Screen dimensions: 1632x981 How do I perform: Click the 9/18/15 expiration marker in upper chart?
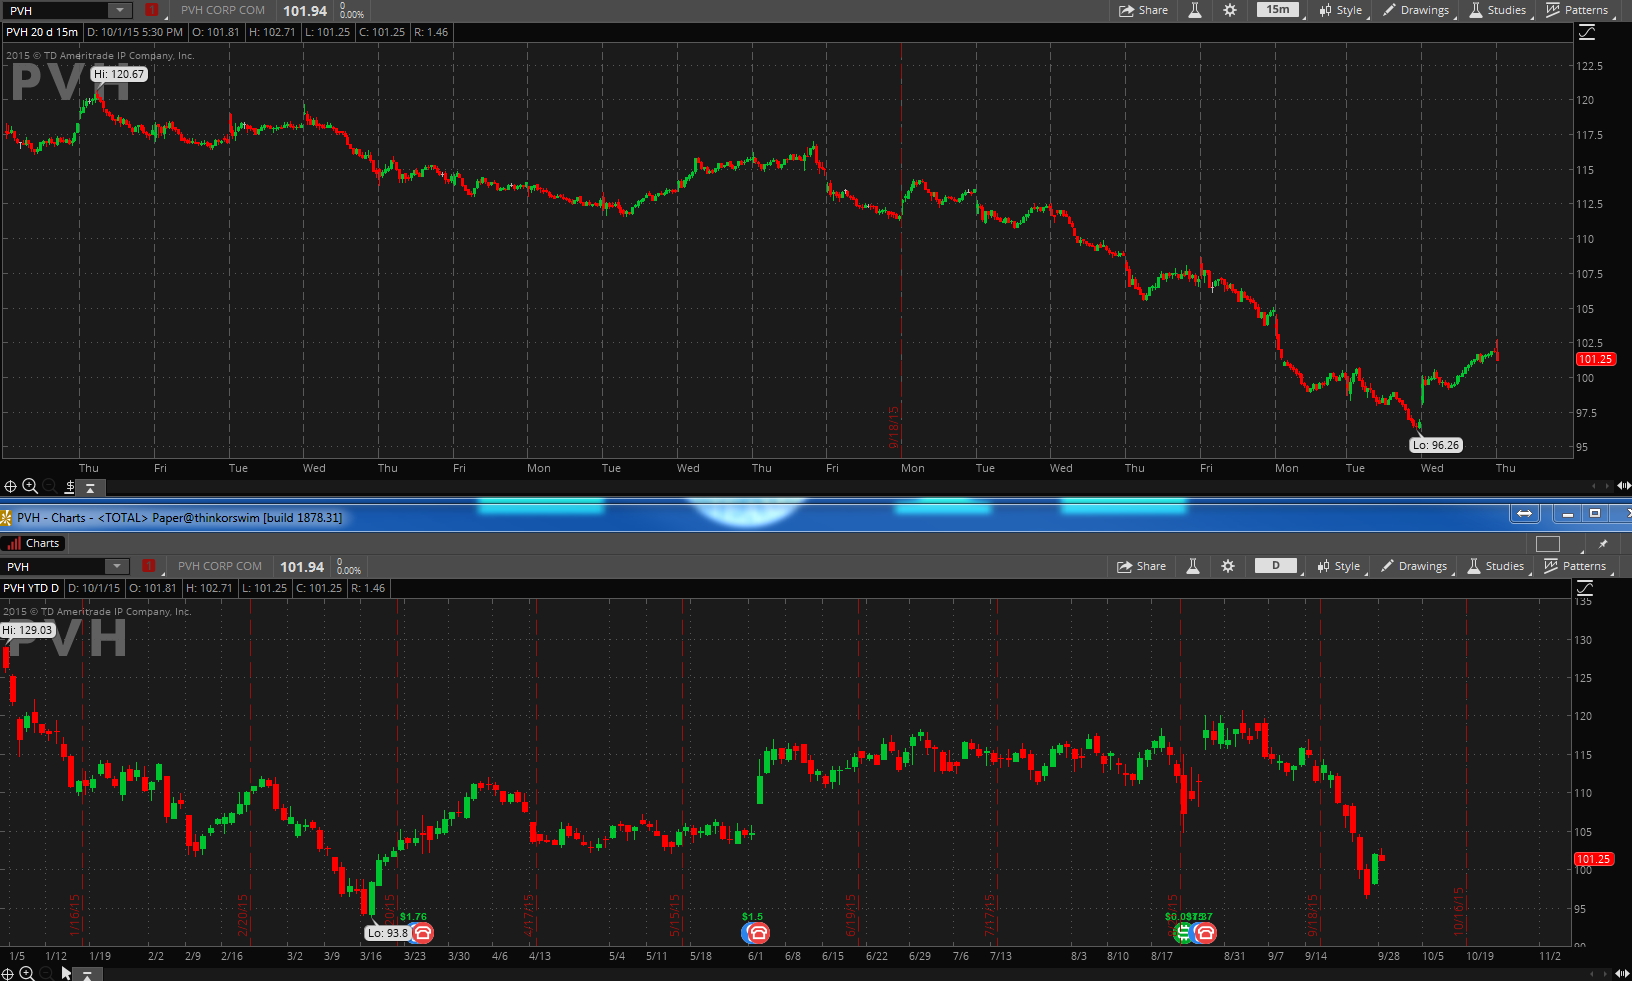(894, 426)
